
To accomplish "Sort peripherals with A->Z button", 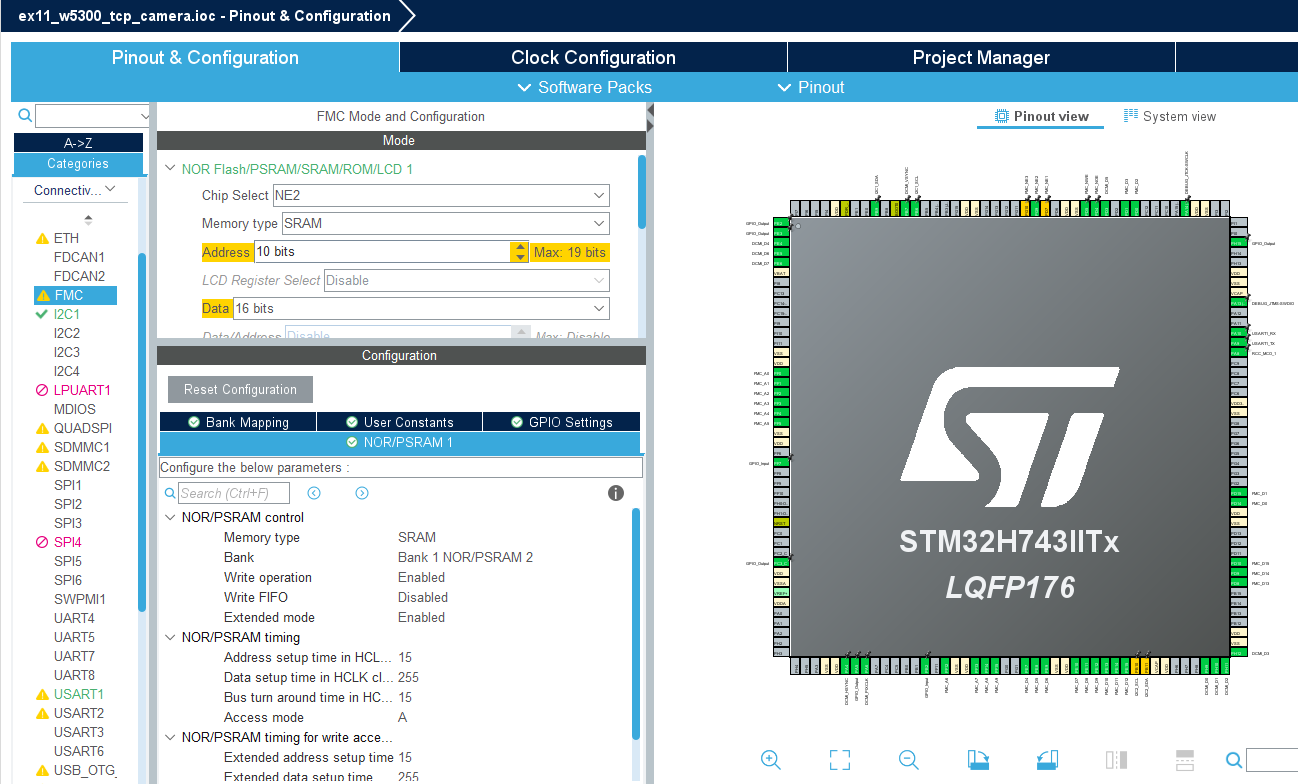I will click(x=77, y=143).
